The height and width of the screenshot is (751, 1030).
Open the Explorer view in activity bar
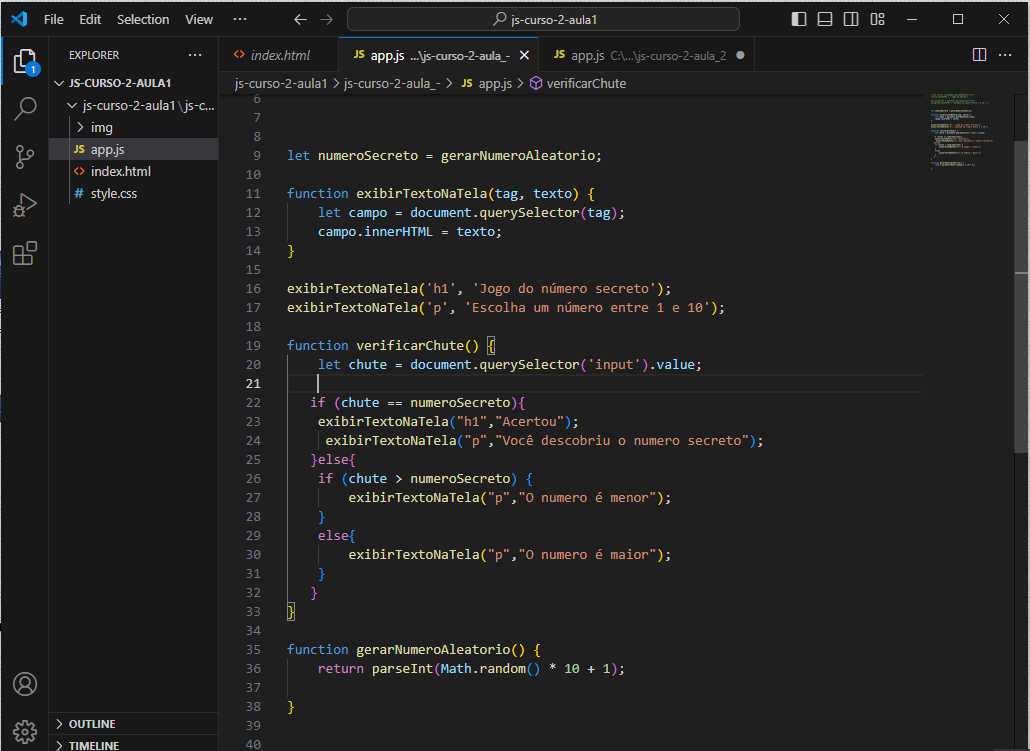25,62
